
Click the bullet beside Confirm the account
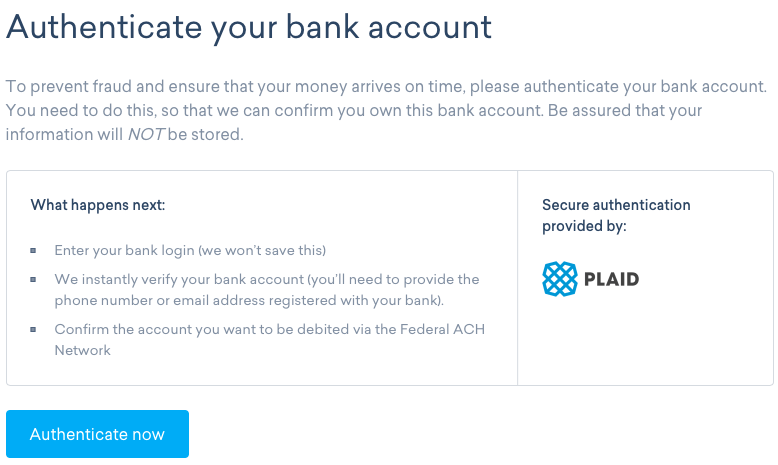coord(33,329)
